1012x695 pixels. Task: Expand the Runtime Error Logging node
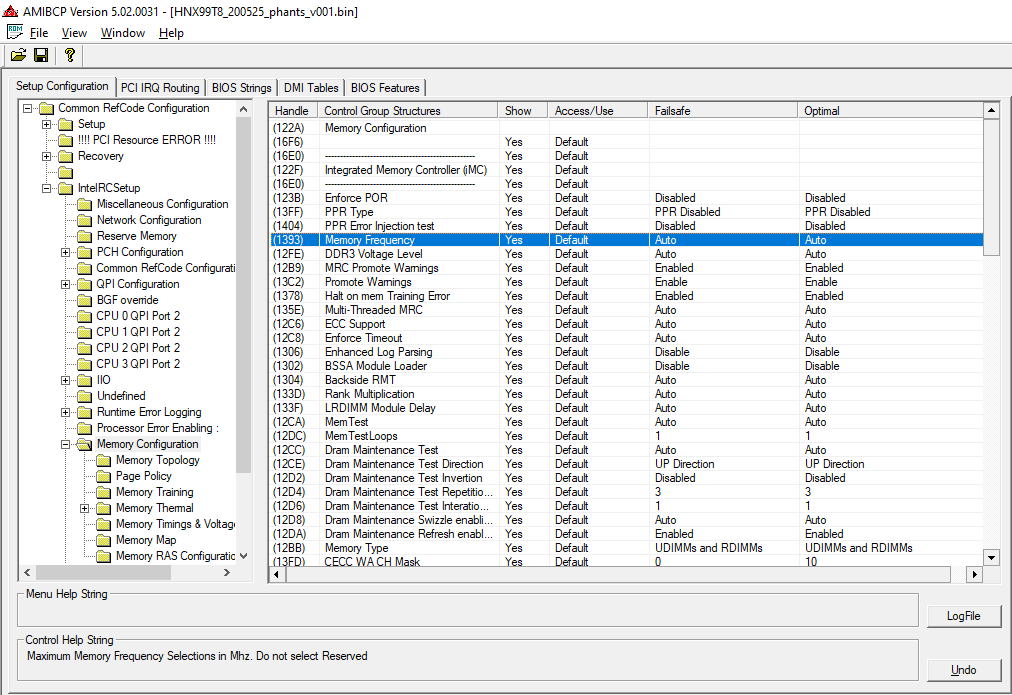pyautogui.click(x=65, y=412)
